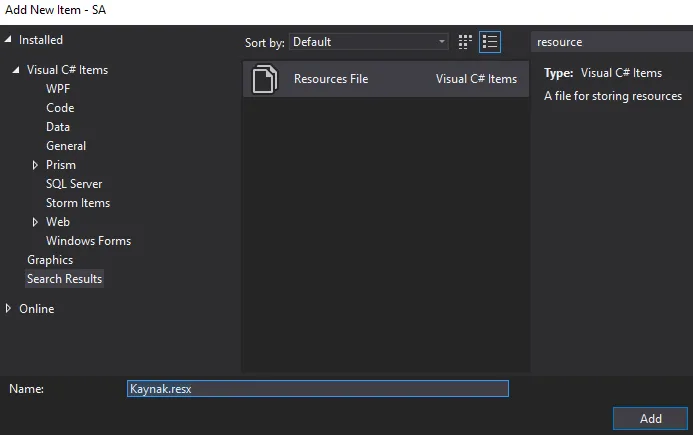Viewport: 693px width, 435px height.
Task: Select the Windows Forms category
Action: pos(88,241)
